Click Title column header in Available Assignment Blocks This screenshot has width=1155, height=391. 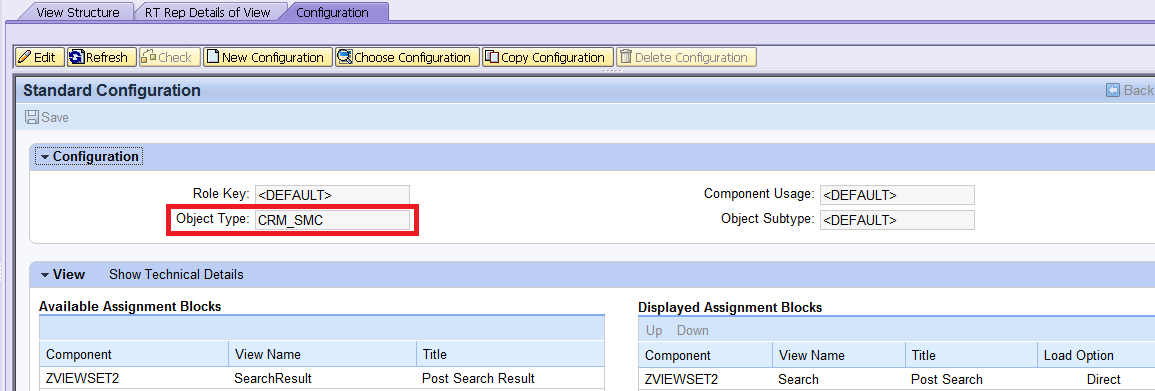click(510, 354)
